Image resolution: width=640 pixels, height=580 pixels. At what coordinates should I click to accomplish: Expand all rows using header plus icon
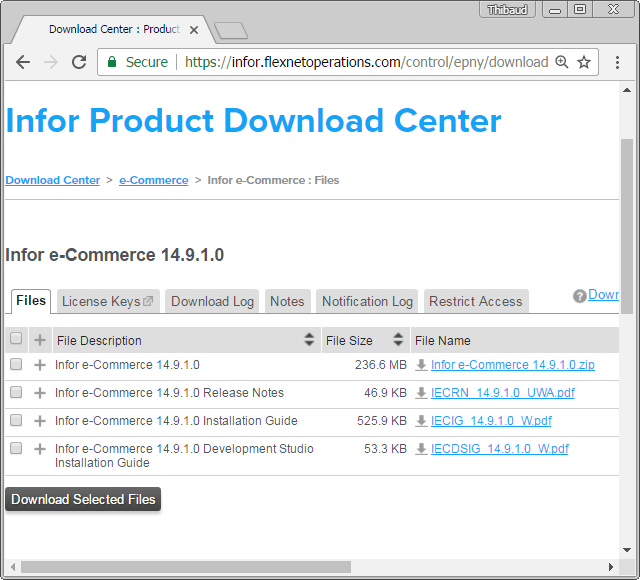[40, 340]
